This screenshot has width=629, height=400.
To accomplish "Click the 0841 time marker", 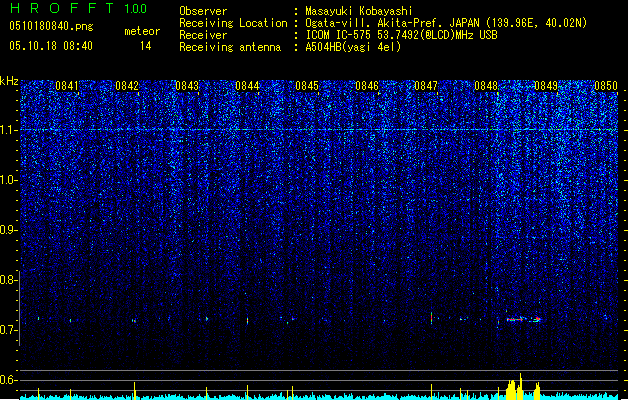I will pyautogui.click(x=67, y=86).
